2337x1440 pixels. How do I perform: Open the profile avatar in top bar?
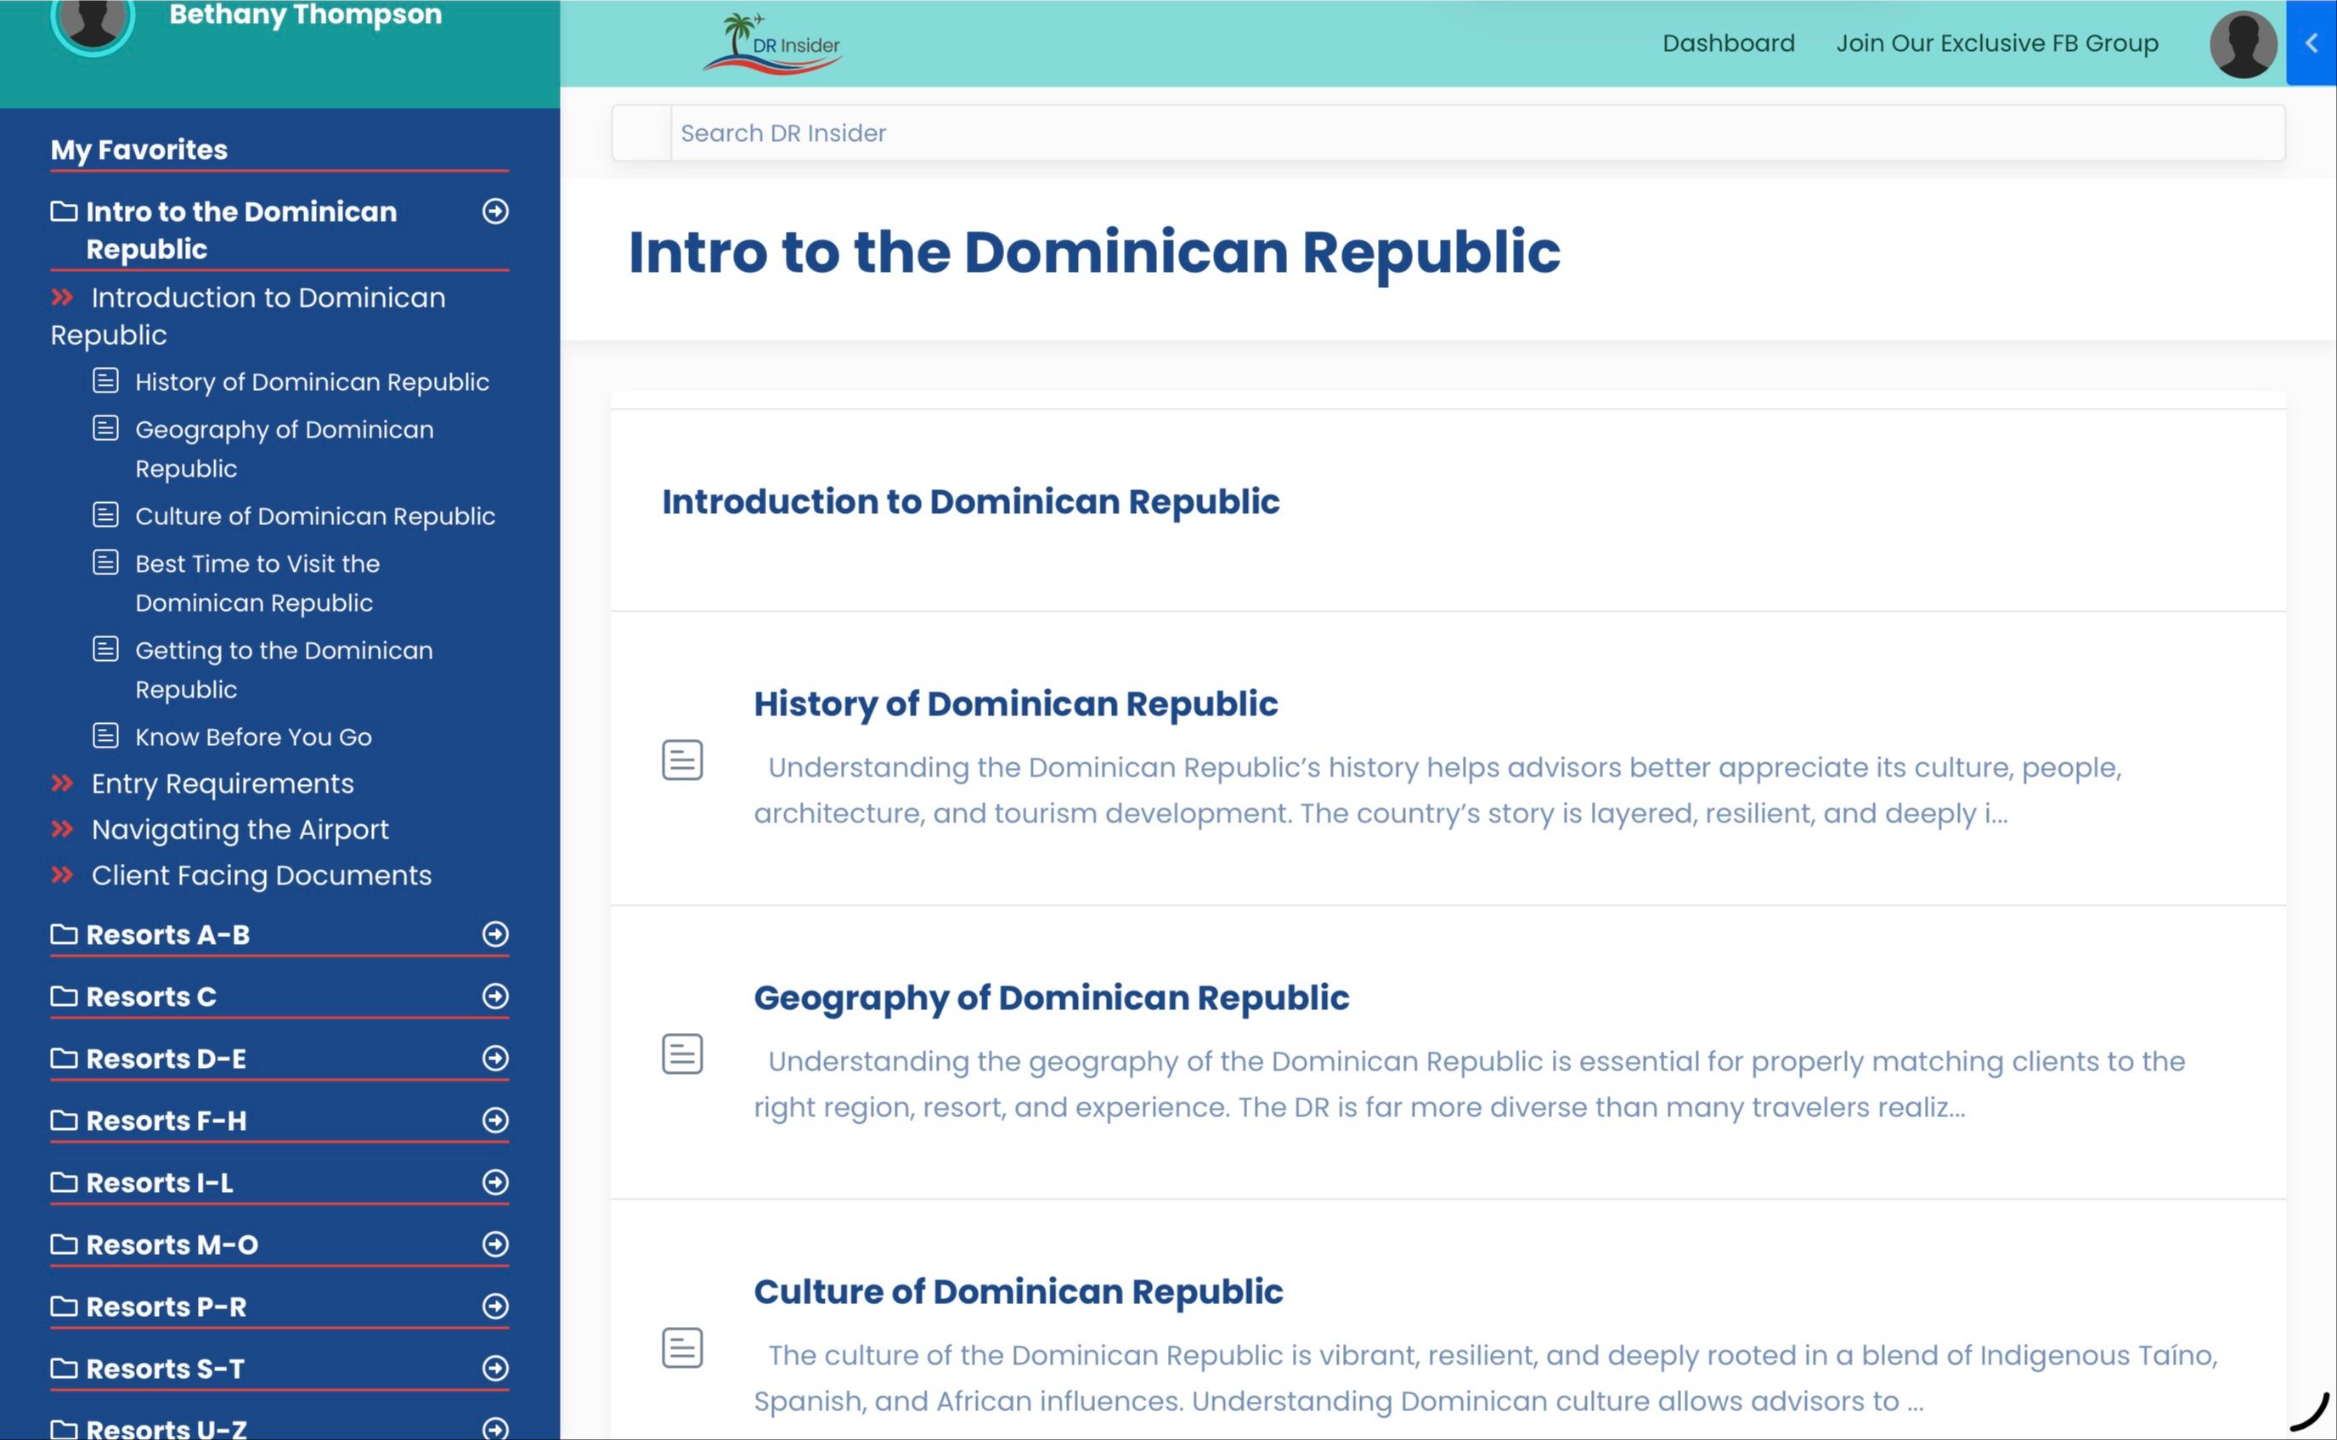(x=2242, y=44)
